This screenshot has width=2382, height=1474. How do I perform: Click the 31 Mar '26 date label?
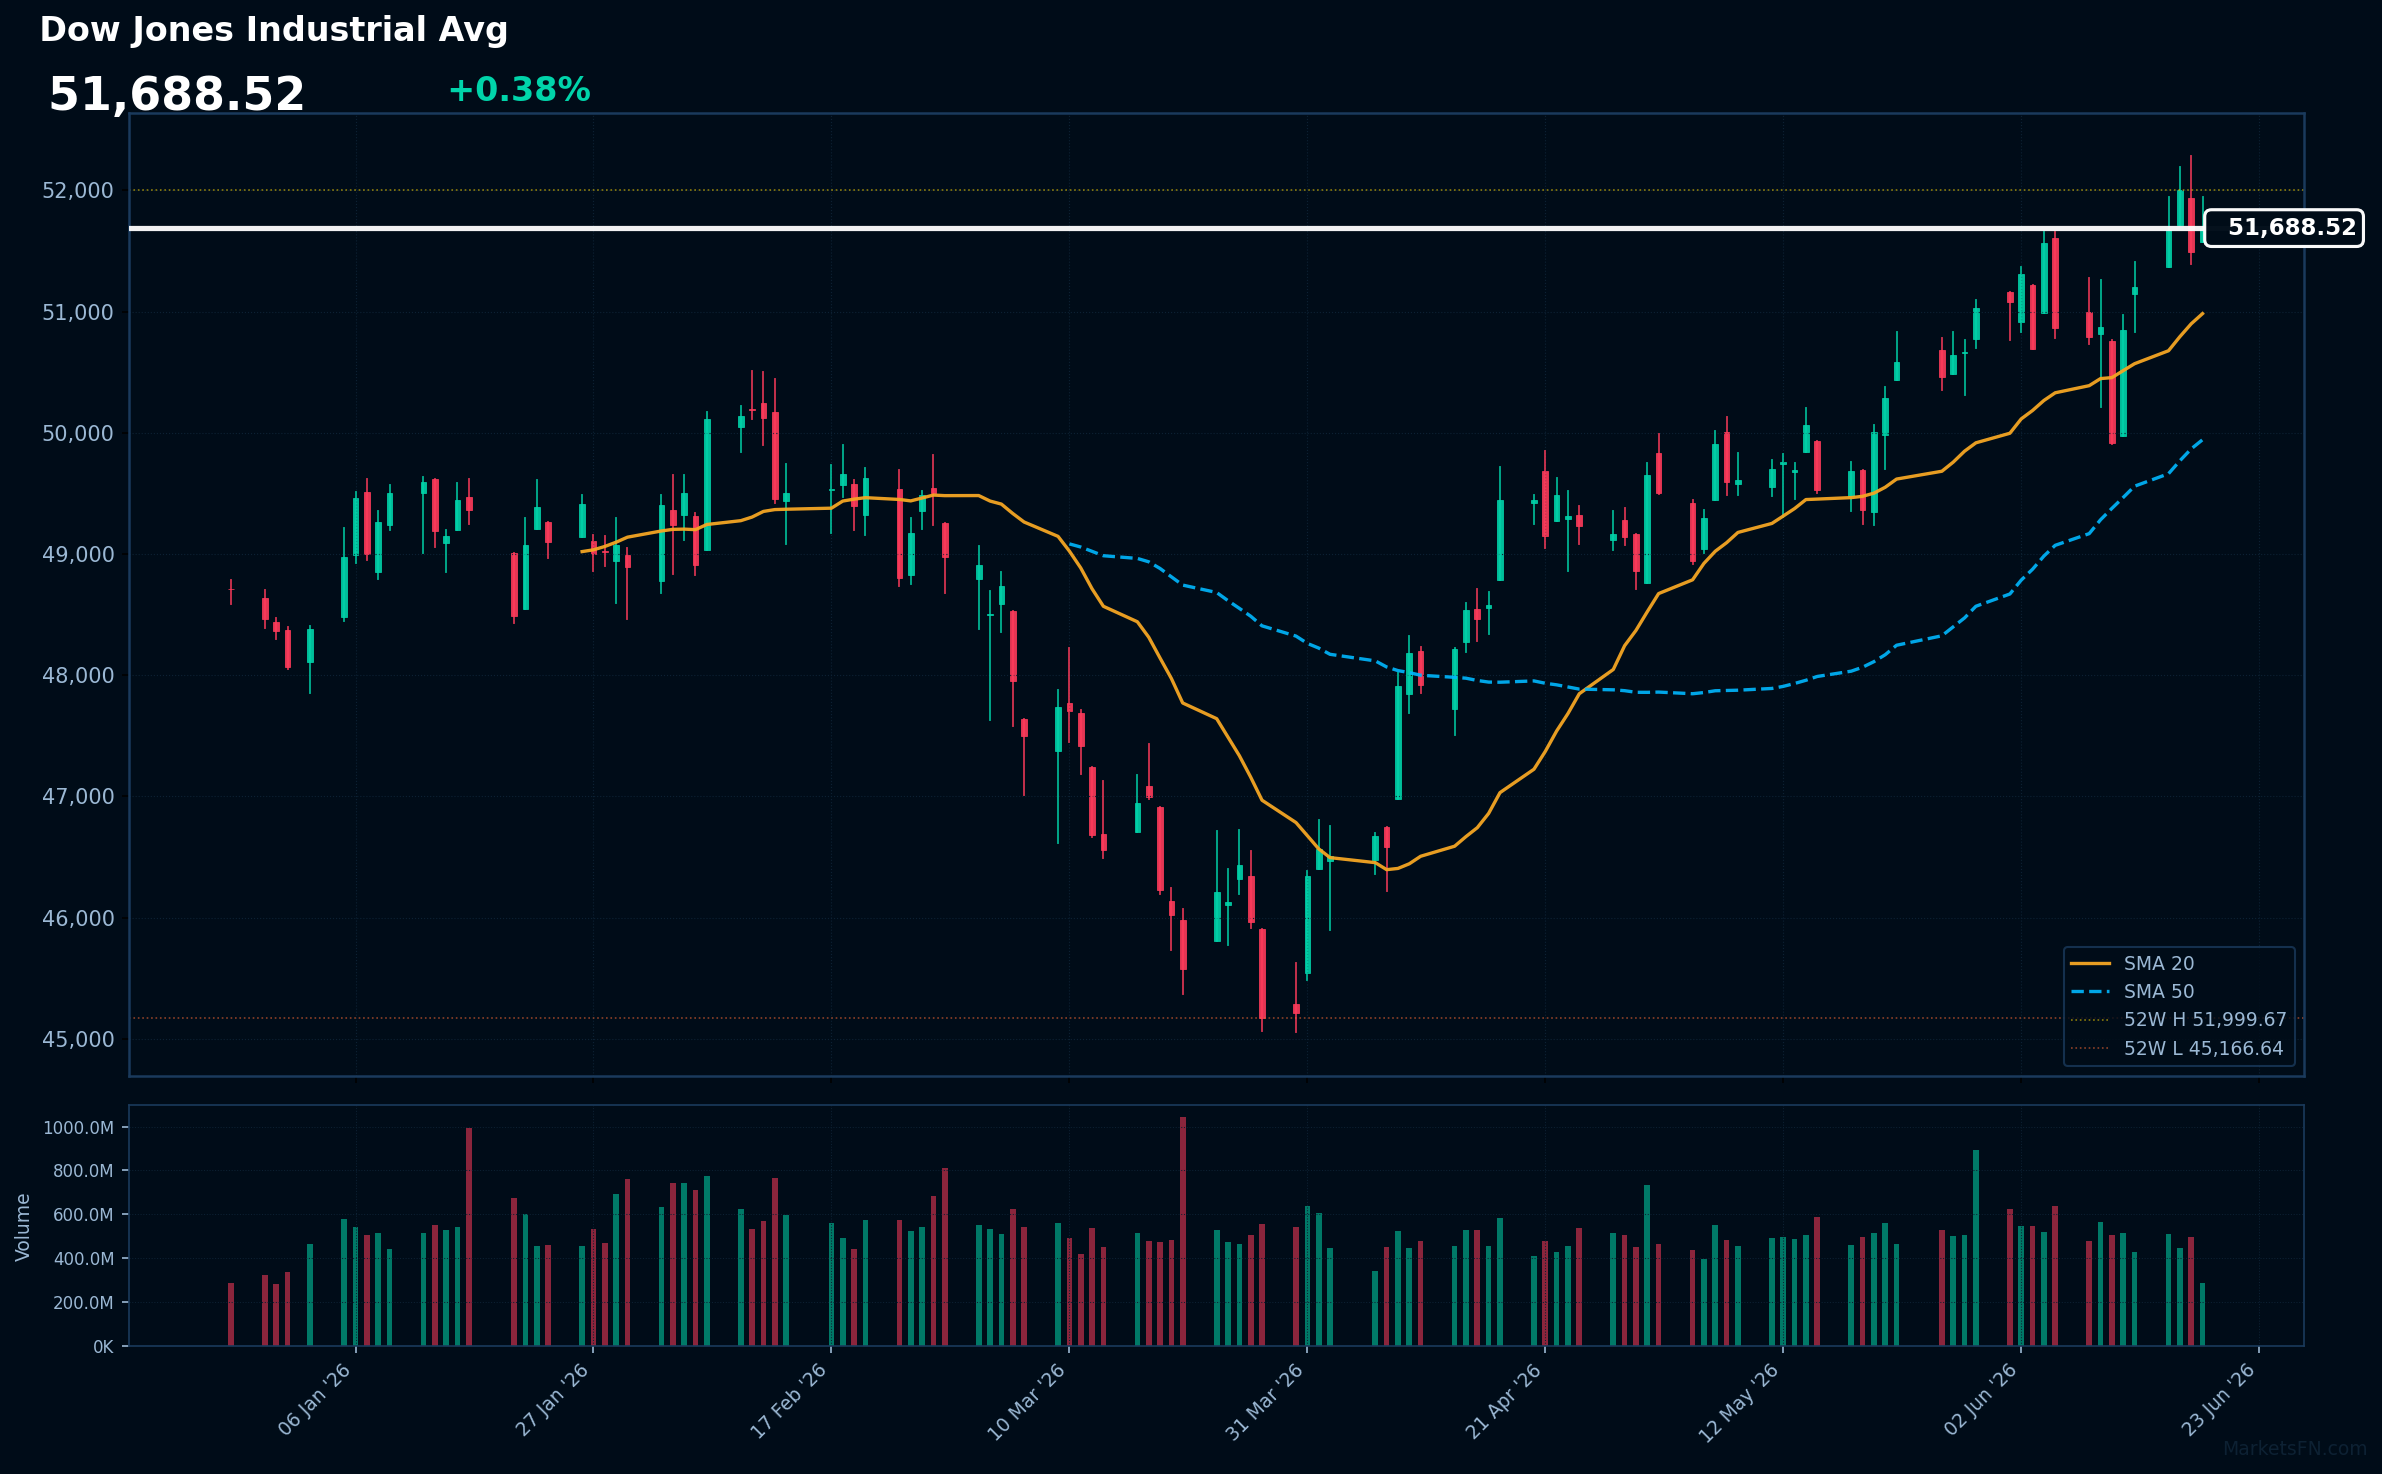[1264, 1401]
